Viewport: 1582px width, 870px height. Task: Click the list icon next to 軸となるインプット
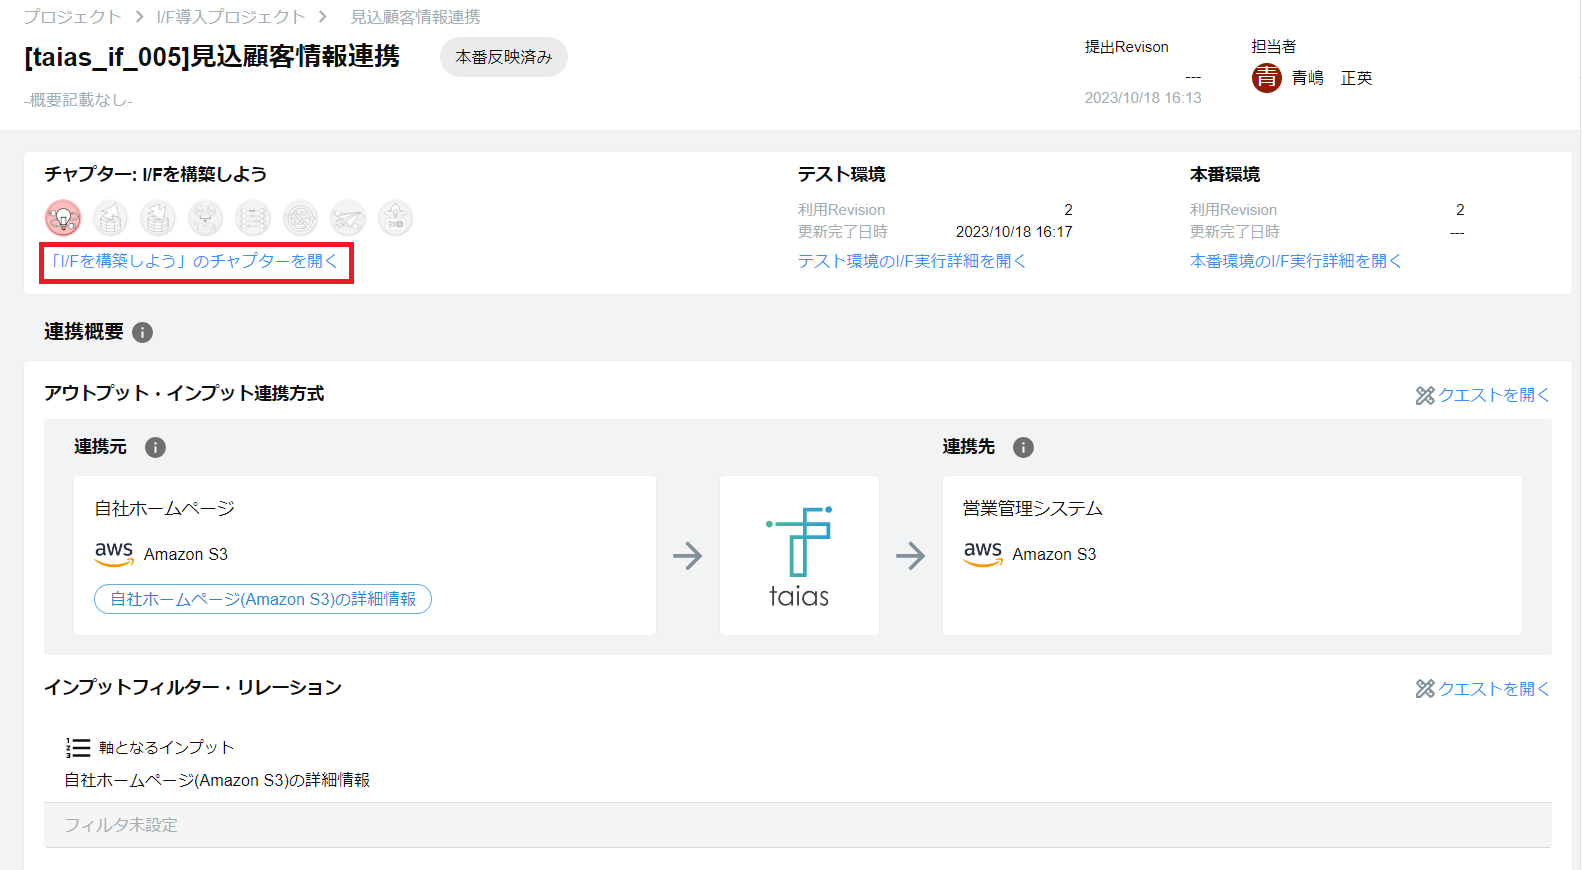[78, 748]
